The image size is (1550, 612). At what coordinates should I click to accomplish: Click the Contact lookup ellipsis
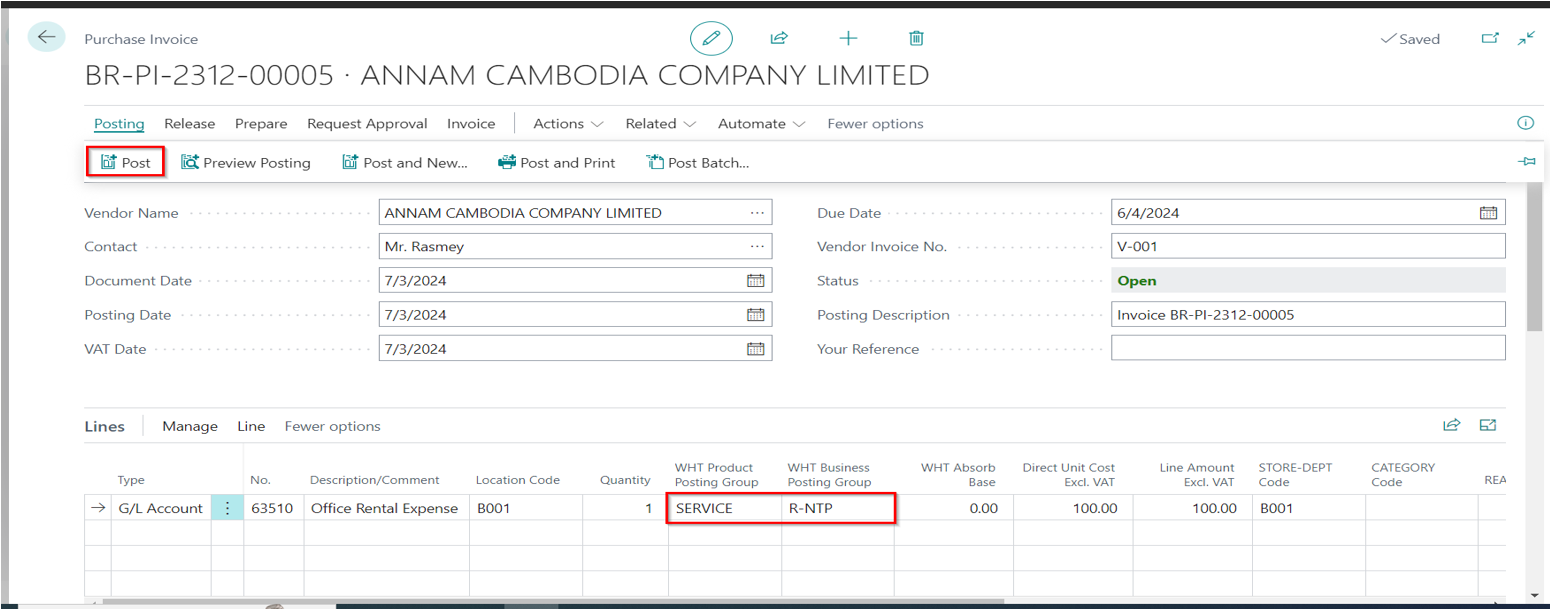pos(757,247)
